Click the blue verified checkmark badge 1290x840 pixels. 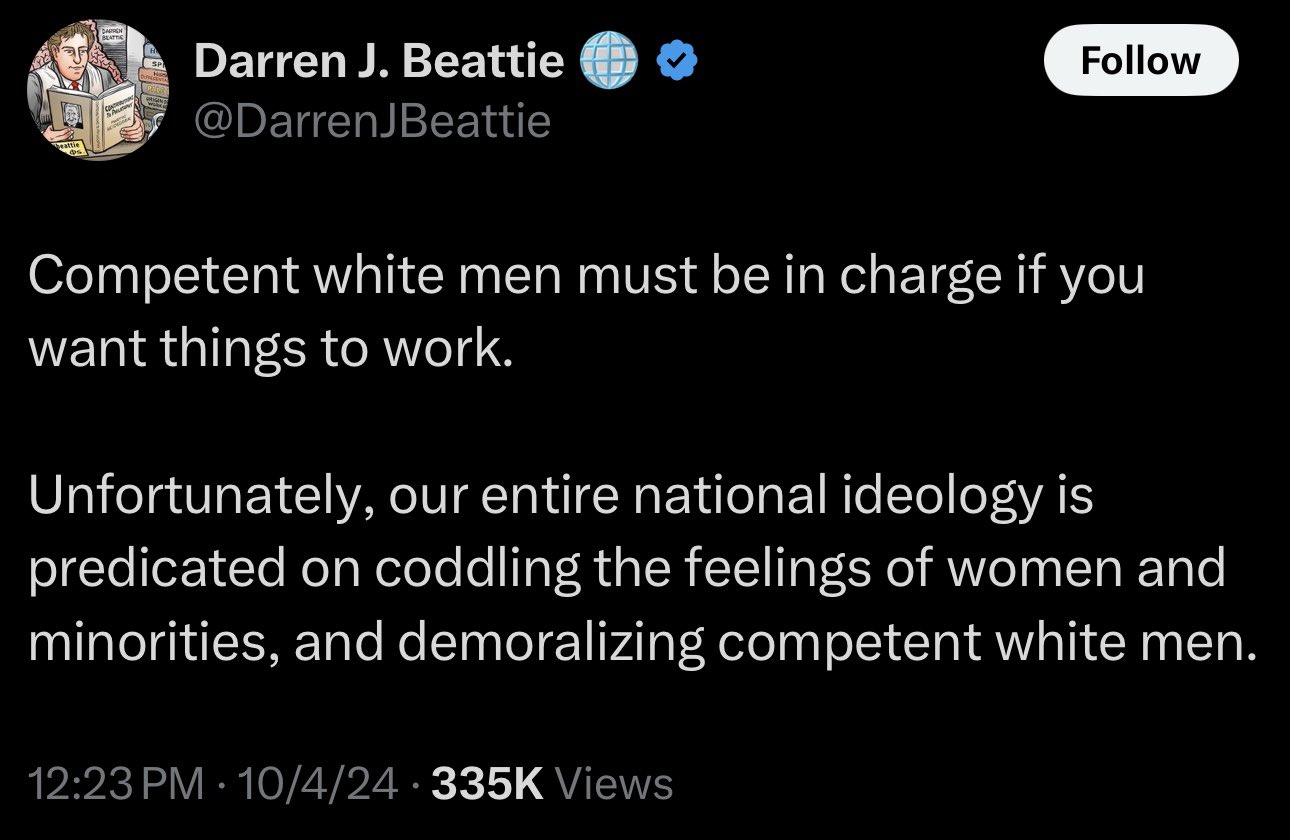(x=675, y=63)
